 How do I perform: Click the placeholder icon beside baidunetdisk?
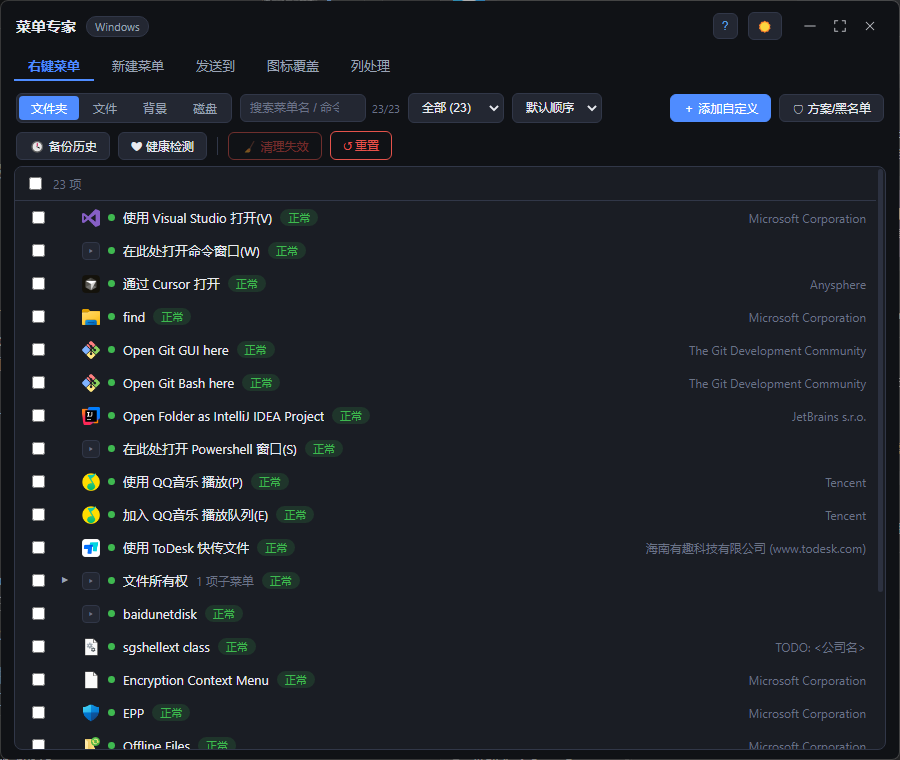click(91, 614)
